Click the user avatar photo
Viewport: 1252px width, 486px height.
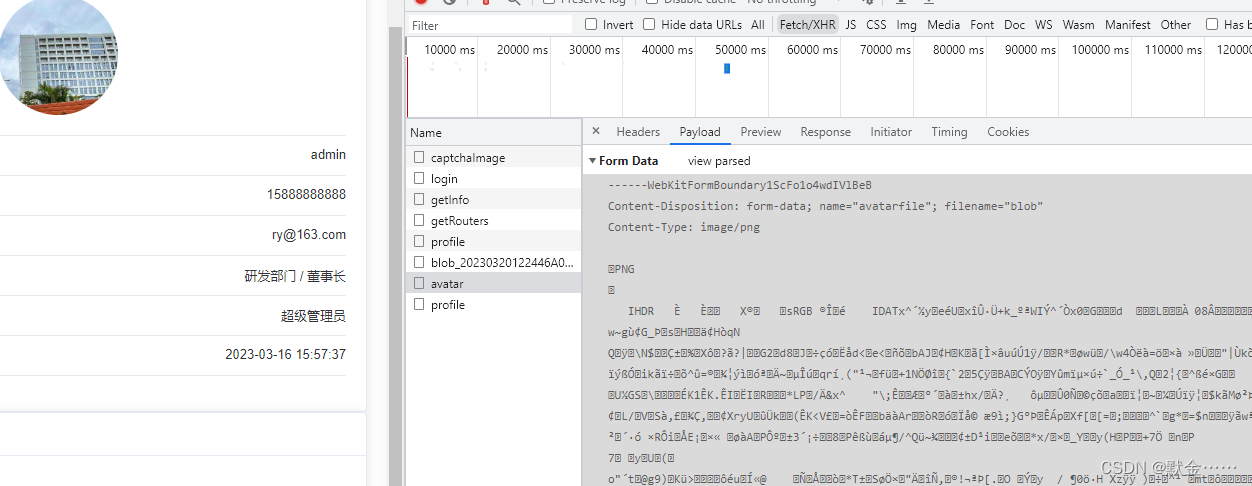tap(59, 55)
